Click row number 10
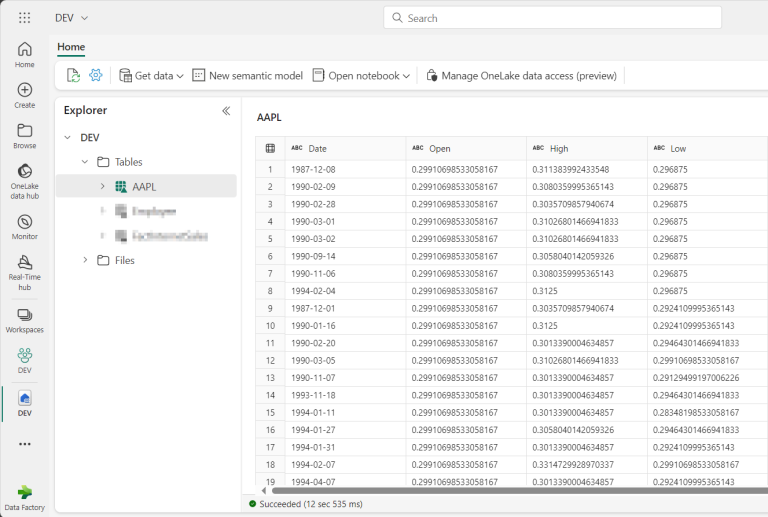Viewport: 768px width, 517px height. click(x=270, y=326)
